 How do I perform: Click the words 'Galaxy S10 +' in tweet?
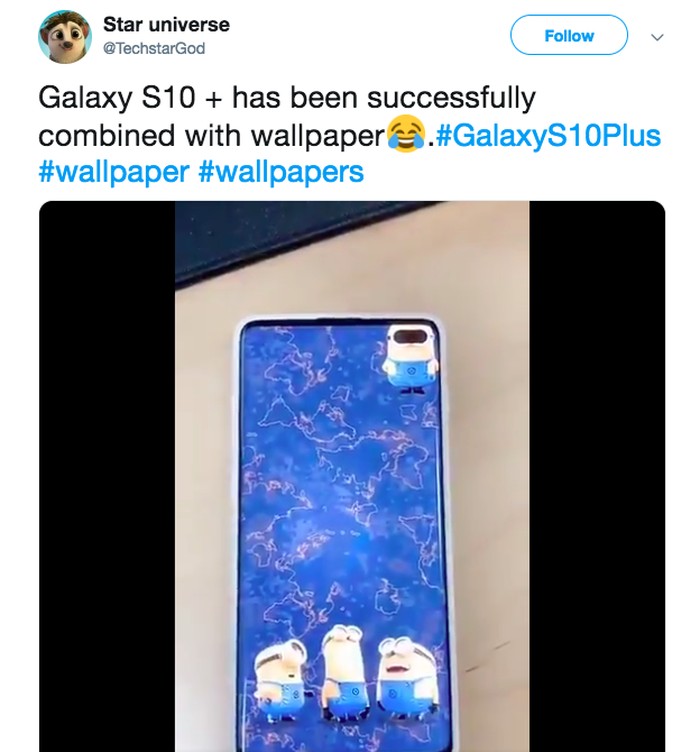pyautogui.click(x=130, y=97)
